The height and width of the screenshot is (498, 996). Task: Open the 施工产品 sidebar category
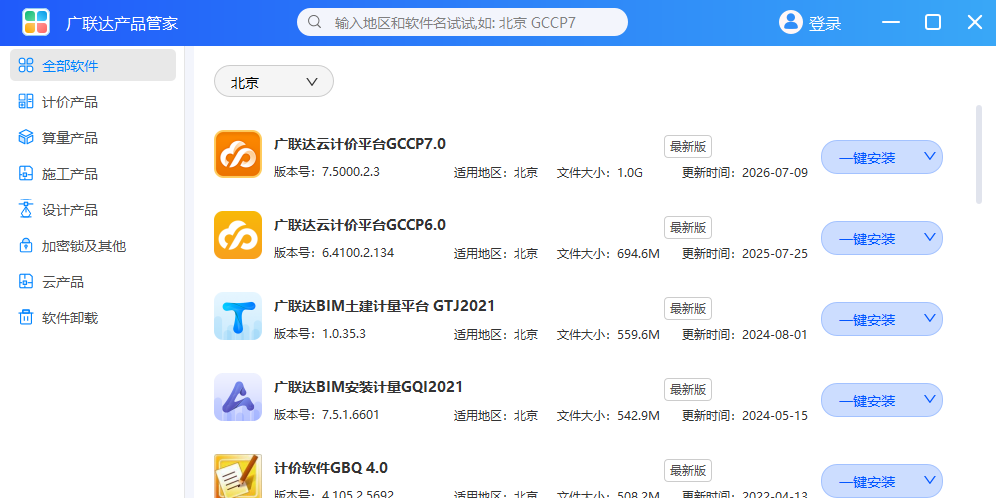click(93, 174)
